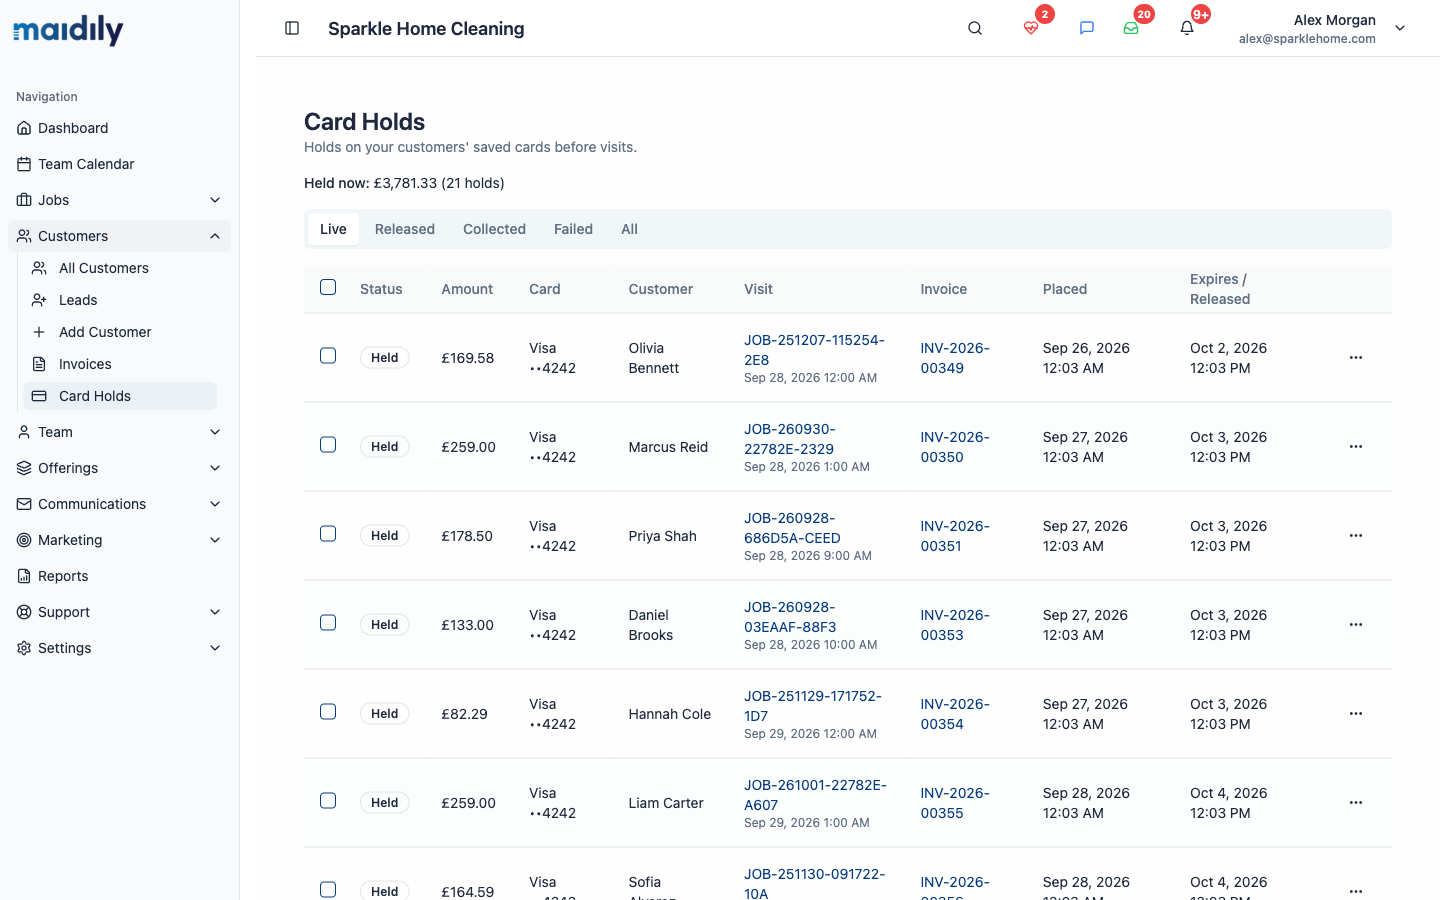
Task: Open the notifications bell icon
Action: [1187, 28]
